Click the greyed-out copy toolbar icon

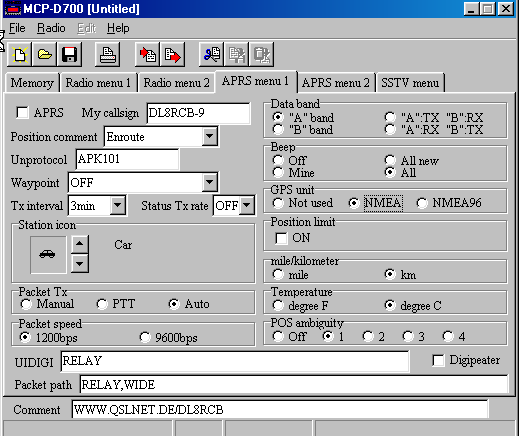click(237, 54)
